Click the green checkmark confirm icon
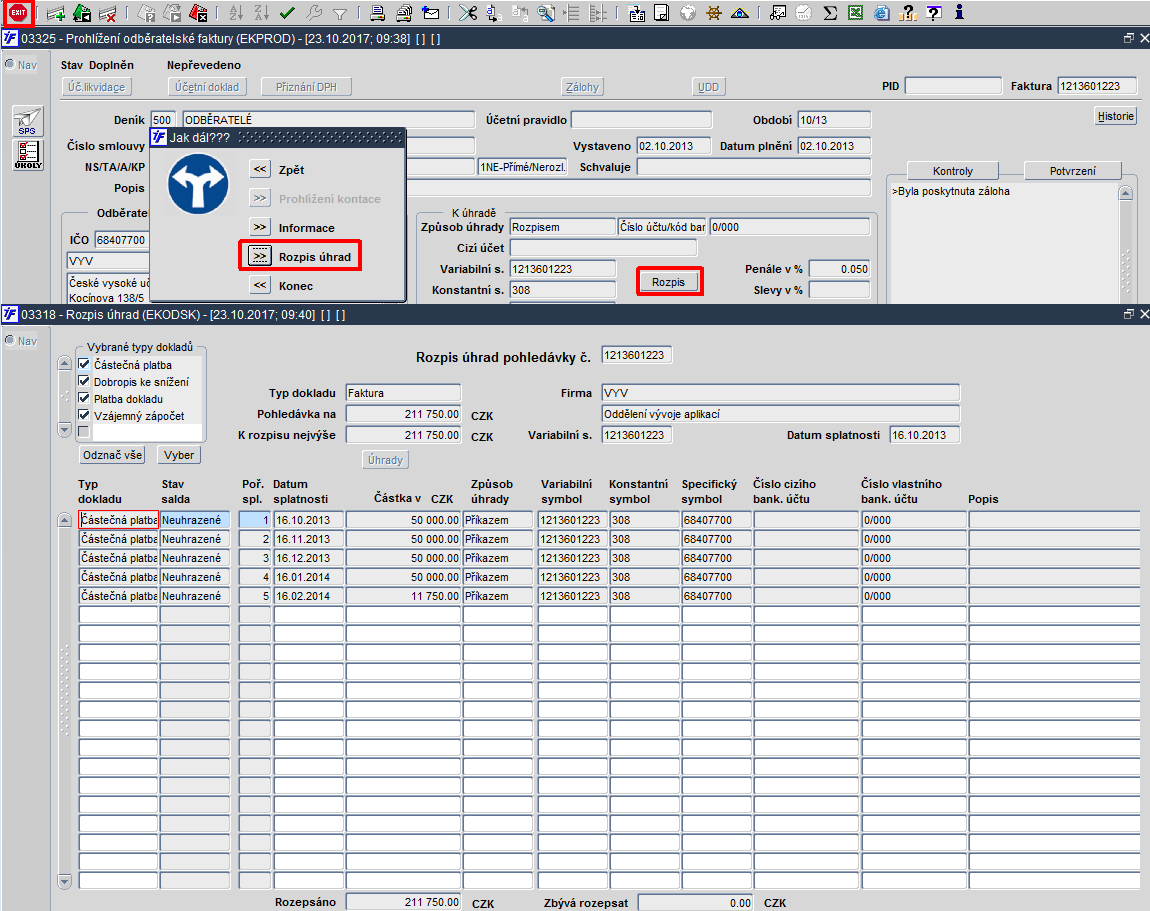The width and height of the screenshot is (1150, 911). point(288,12)
